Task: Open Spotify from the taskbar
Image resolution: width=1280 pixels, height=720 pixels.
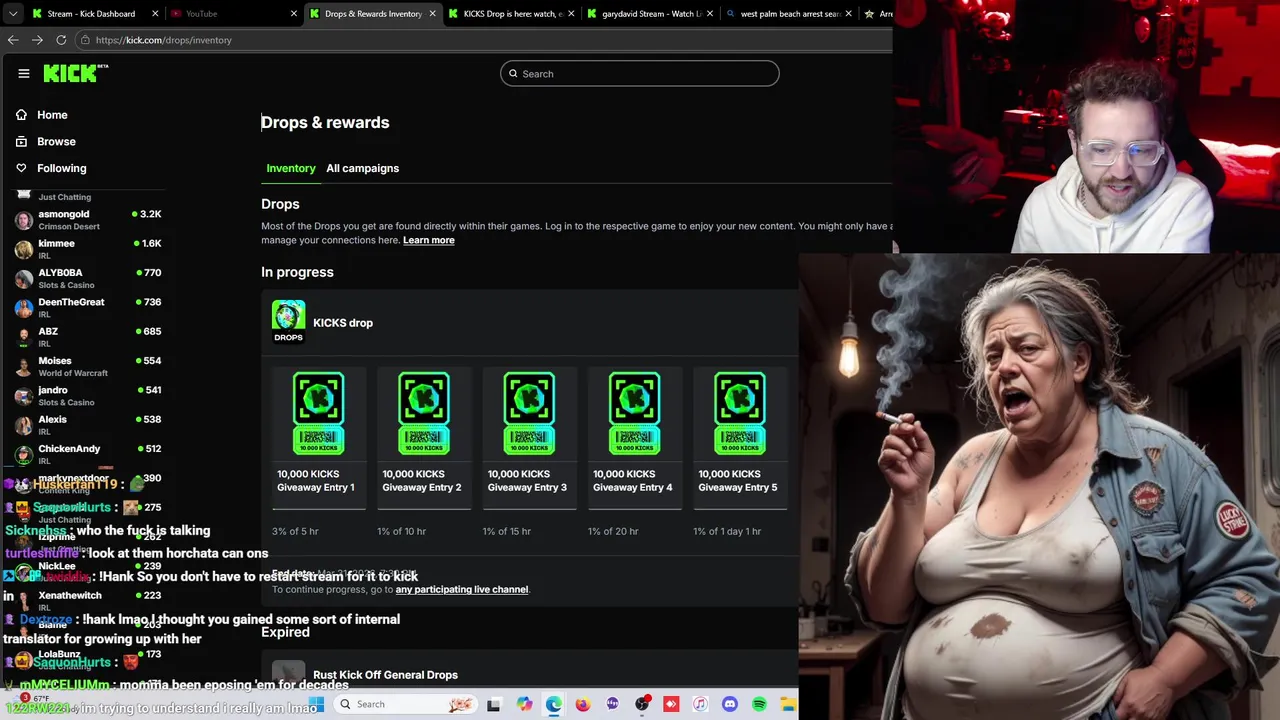Action: [x=759, y=705]
